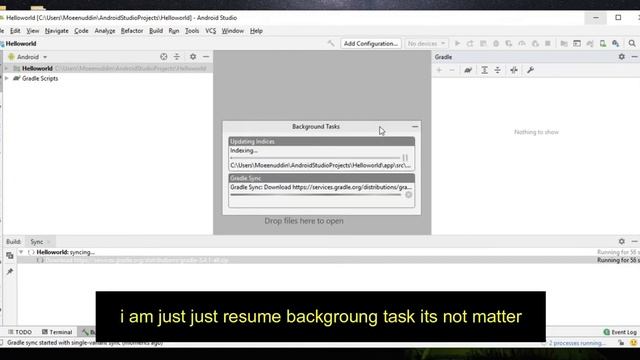Toggle Gradle offline mode icon
Screen dimensions: 640x360
coord(514,70)
